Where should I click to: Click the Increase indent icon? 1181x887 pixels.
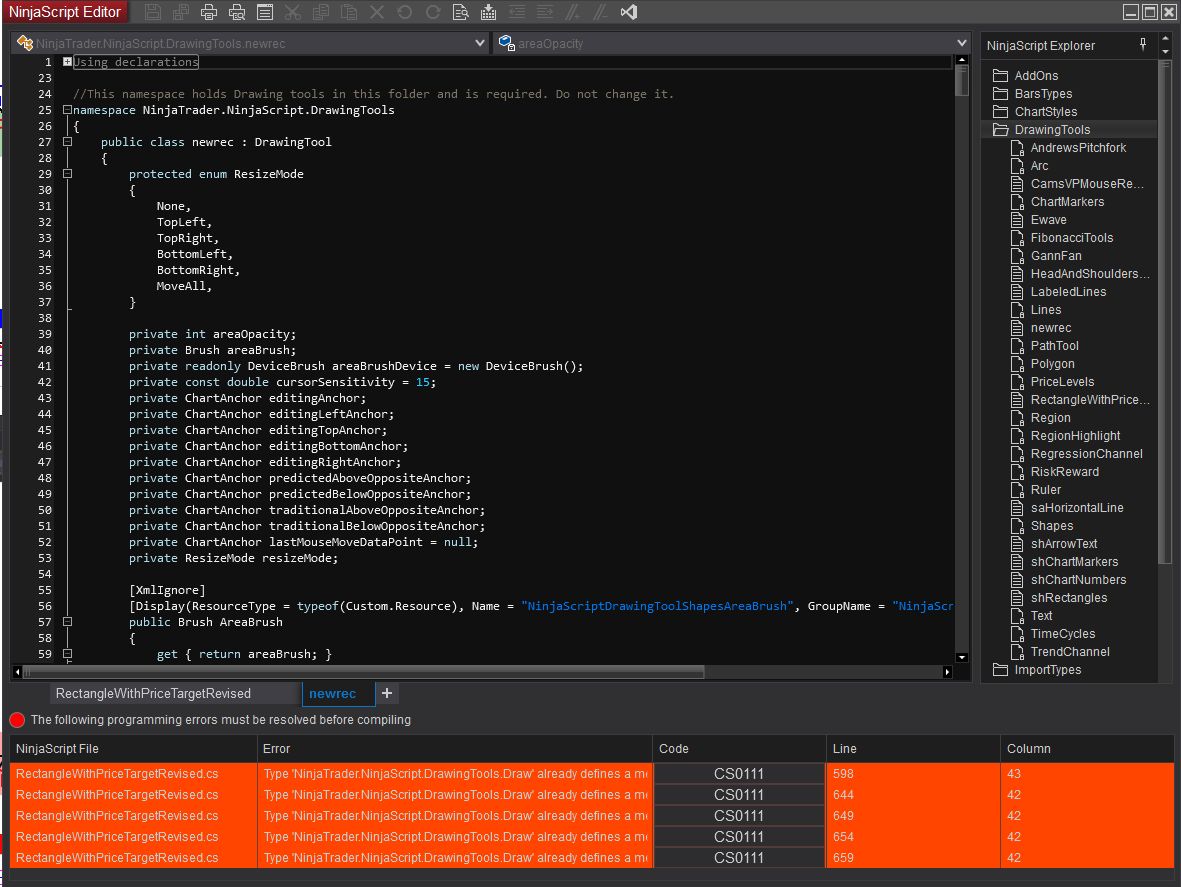point(545,12)
